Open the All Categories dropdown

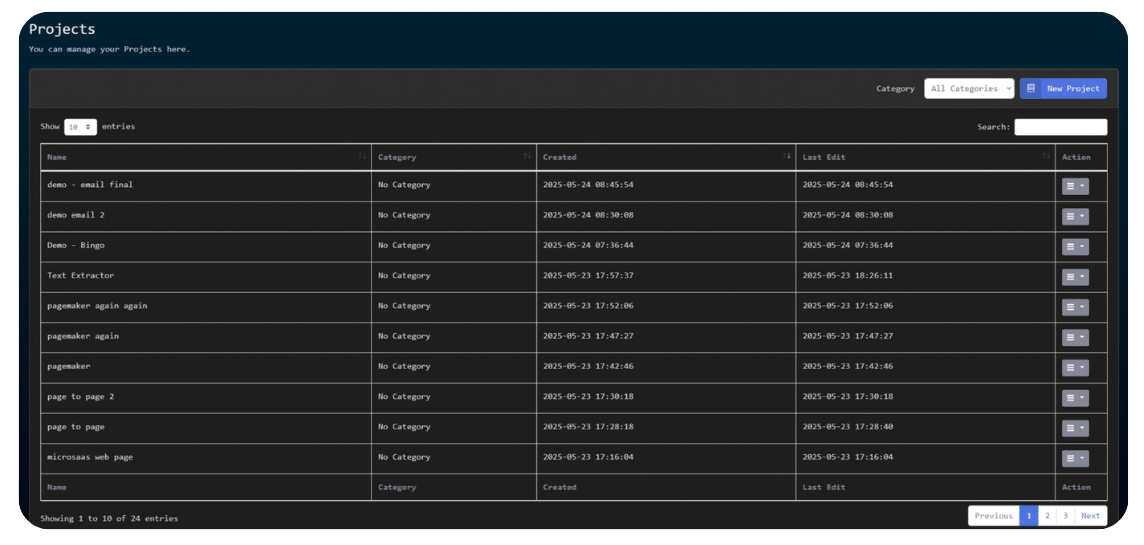(968, 89)
